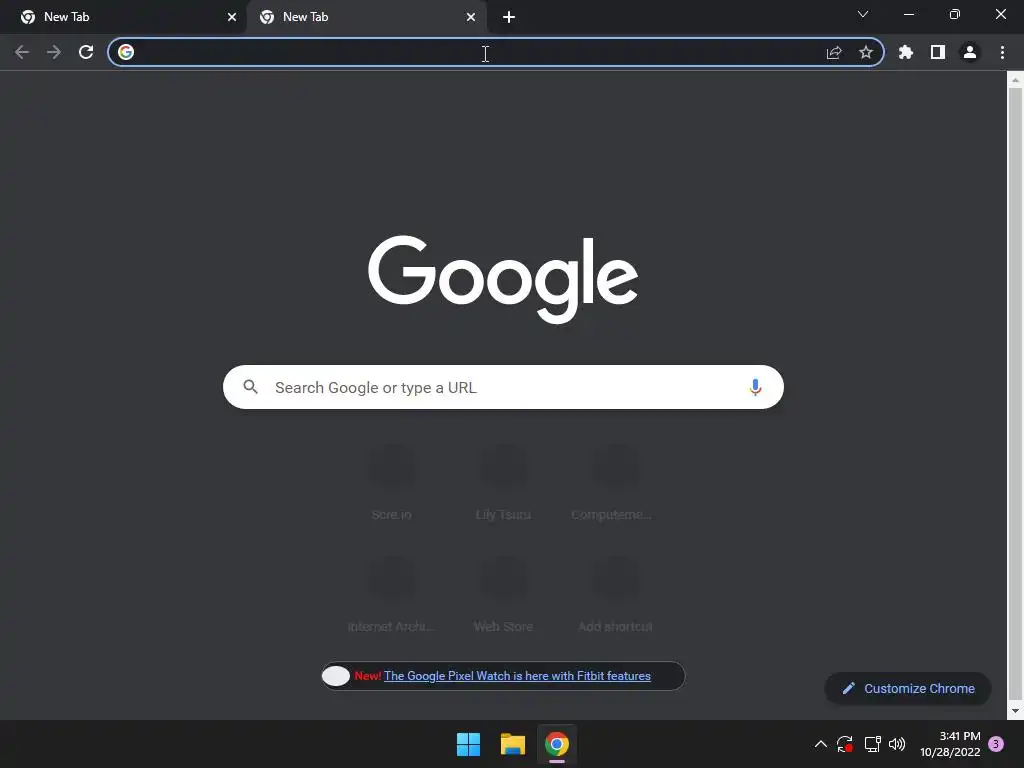Open the network tray icon
Screen dimensions: 1024x768
point(872,744)
